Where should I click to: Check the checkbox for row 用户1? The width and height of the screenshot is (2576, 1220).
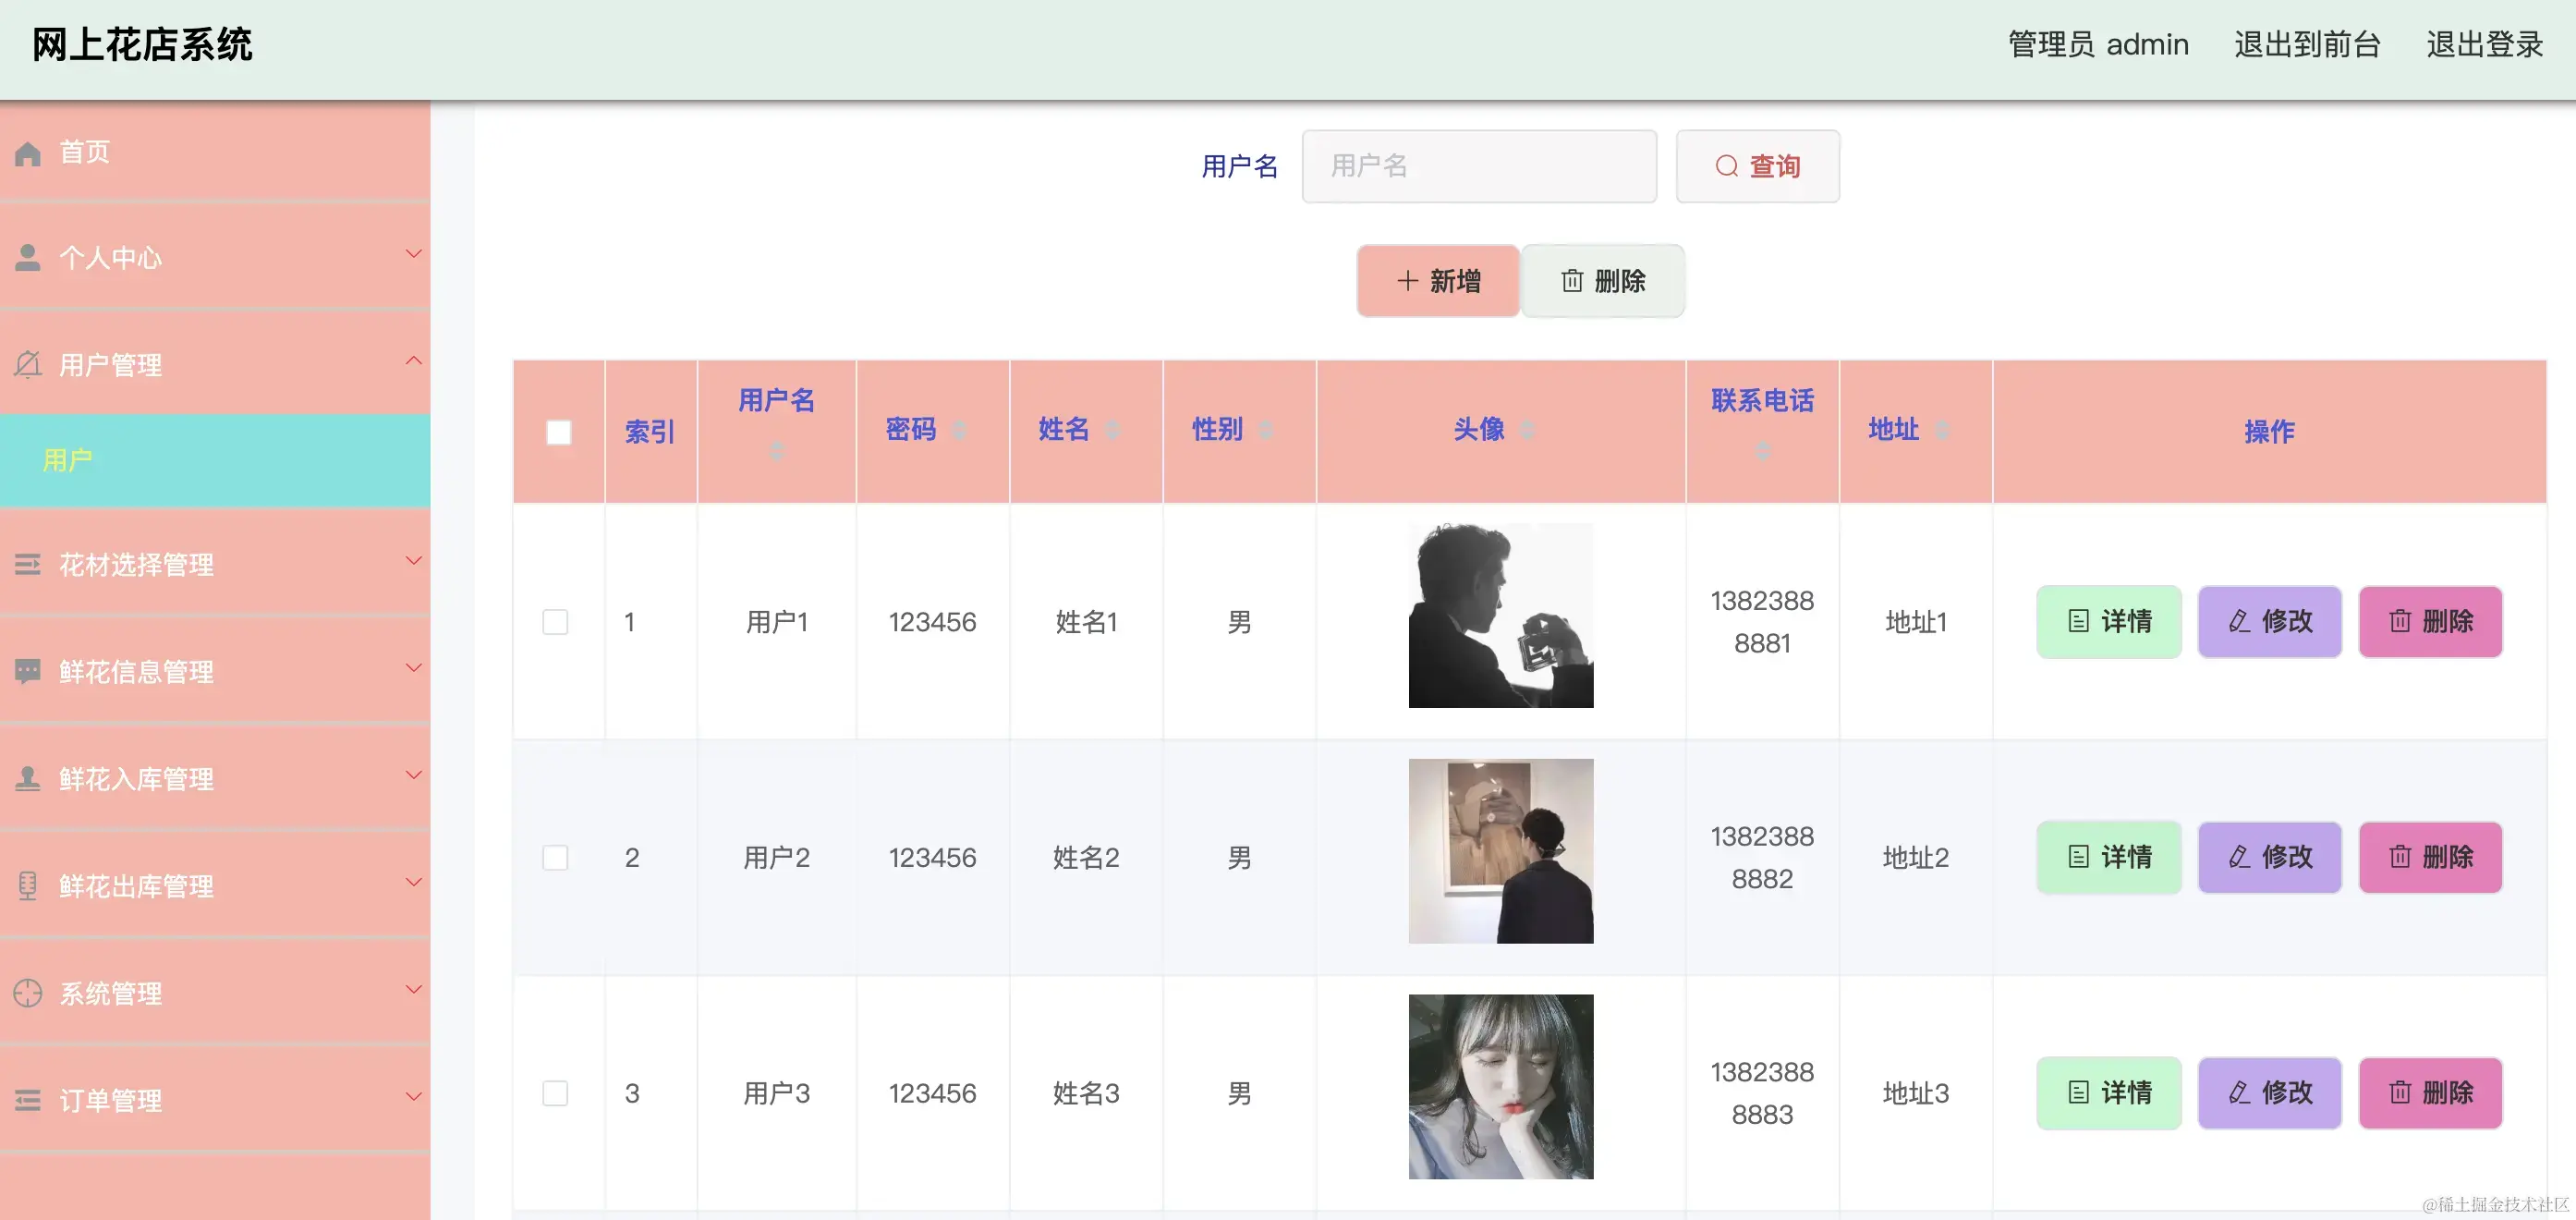[x=555, y=622]
